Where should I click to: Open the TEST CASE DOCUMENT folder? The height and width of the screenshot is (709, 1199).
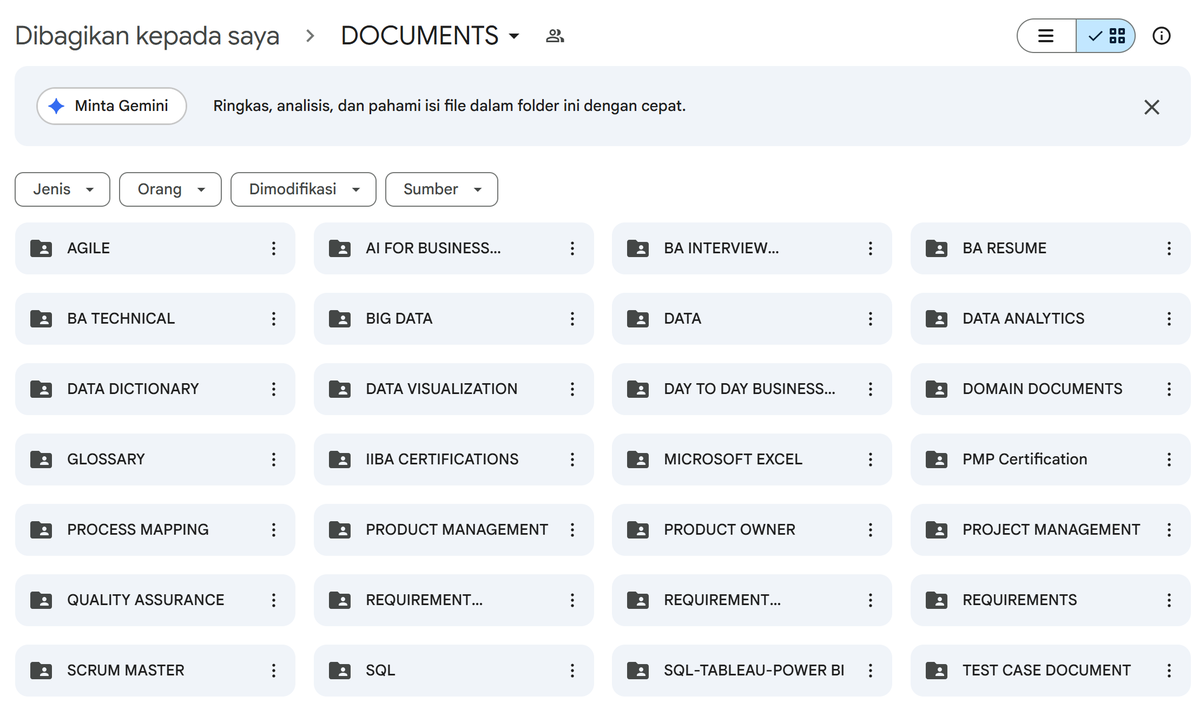pyautogui.click(x=1050, y=671)
